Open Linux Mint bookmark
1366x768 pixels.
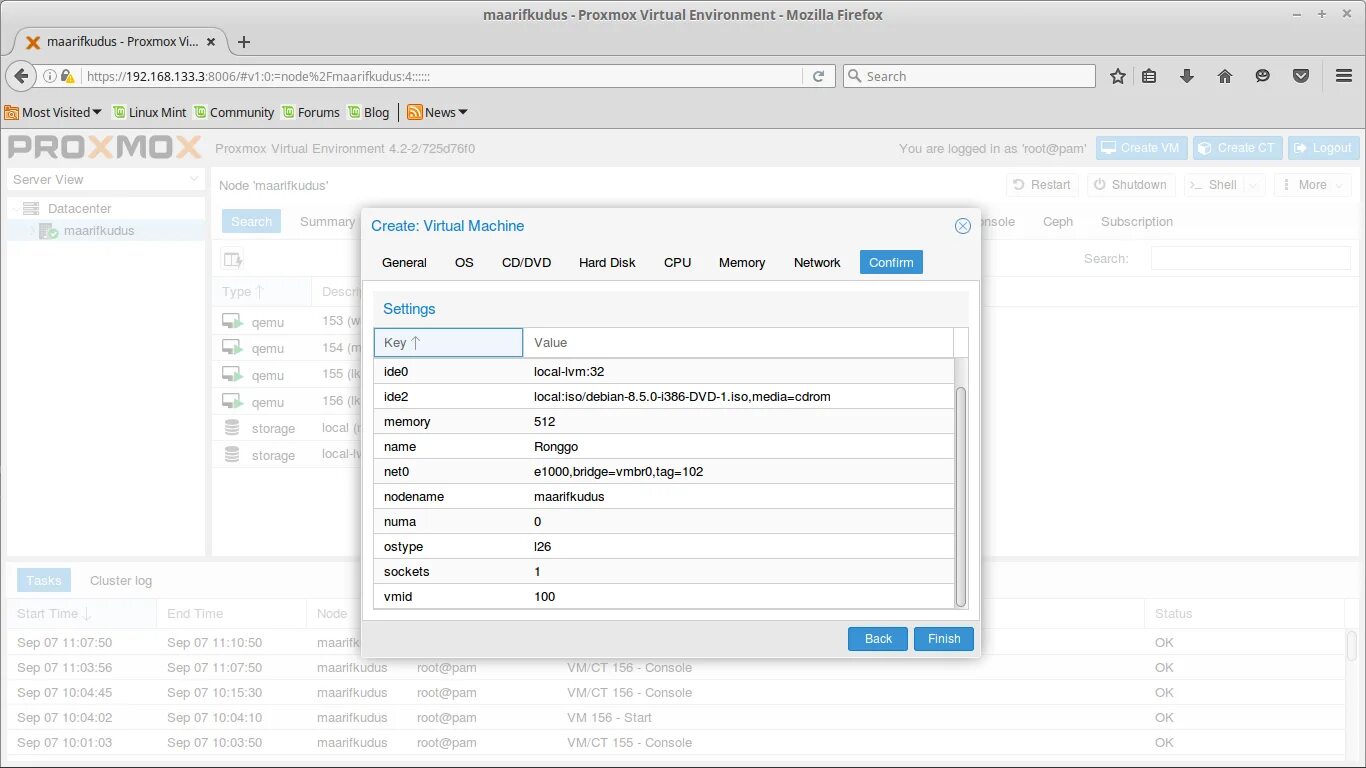(x=150, y=112)
